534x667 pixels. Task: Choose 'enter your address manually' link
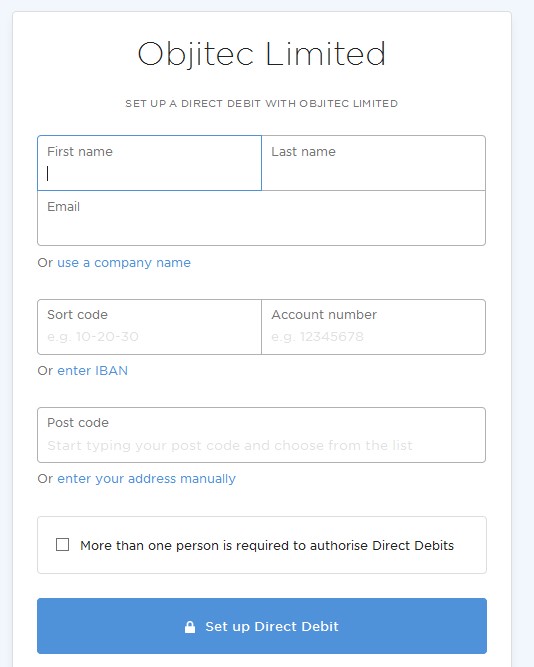pos(146,479)
